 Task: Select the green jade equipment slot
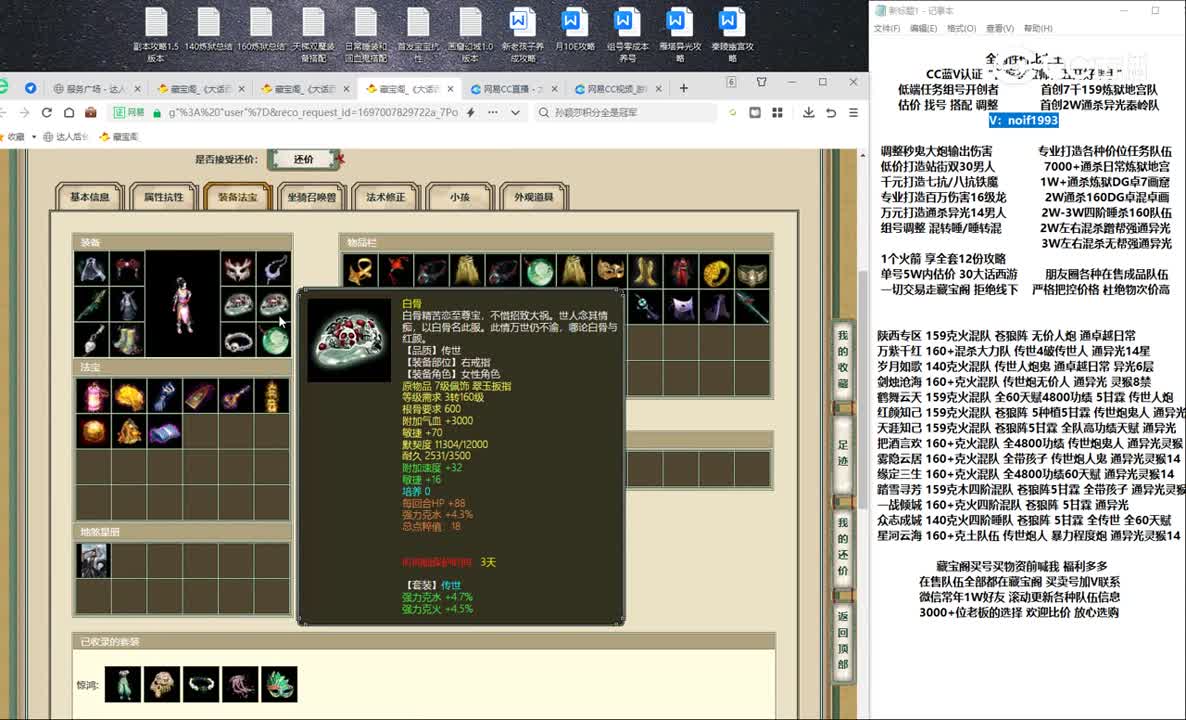click(x=274, y=340)
